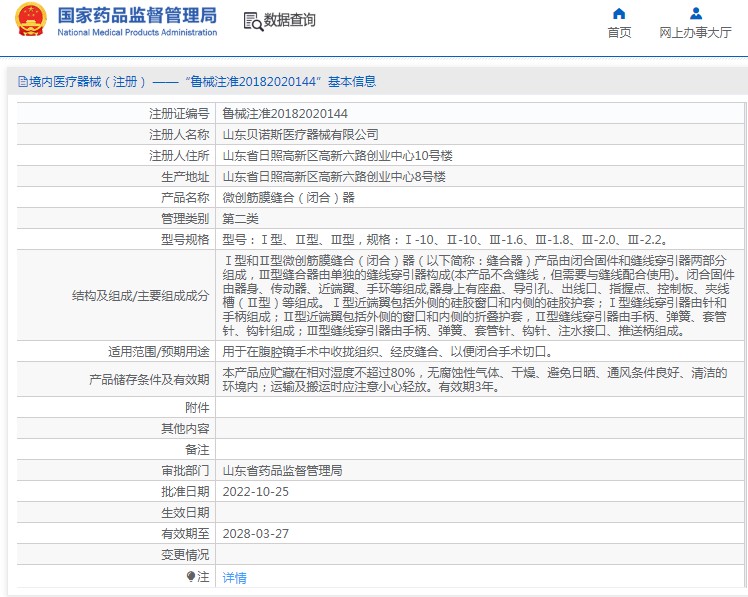Viewport: 748px width, 597px height.
Task: Click the 其他内容 label
Action: click(186, 429)
